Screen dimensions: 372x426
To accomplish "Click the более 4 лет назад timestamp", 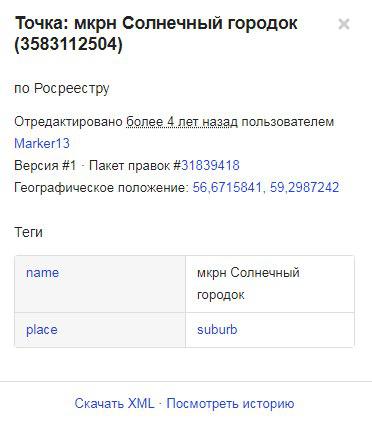I will pos(182,122).
